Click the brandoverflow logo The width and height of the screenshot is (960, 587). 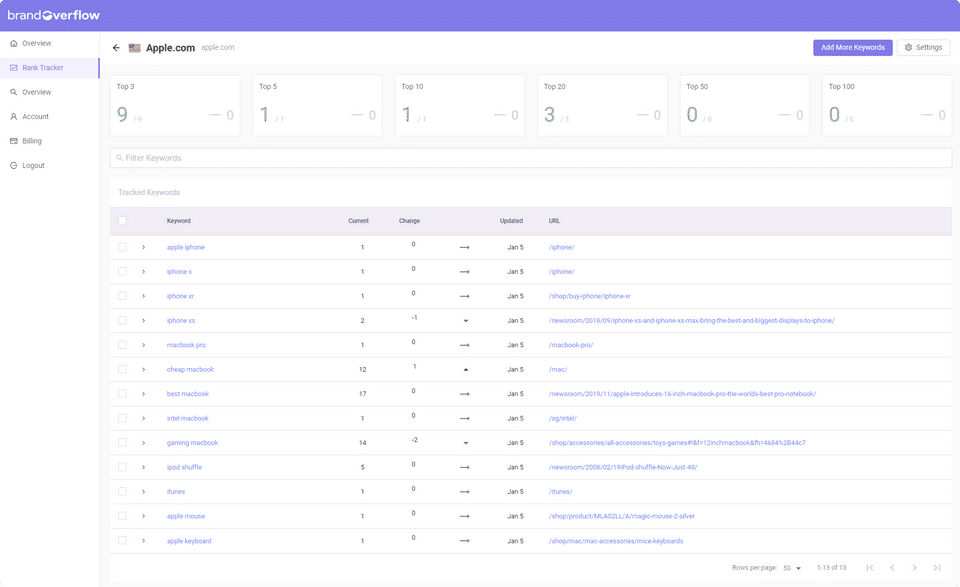[53, 15]
